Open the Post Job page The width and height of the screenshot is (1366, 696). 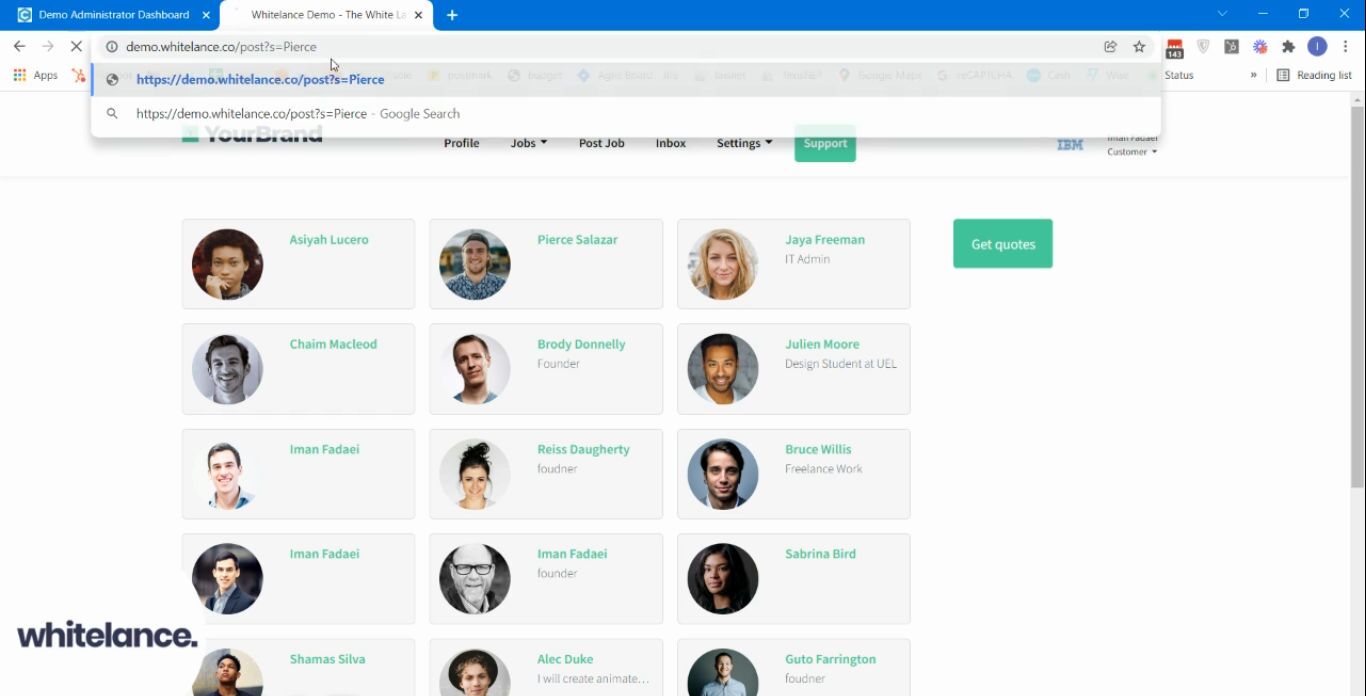(x=602, y=143)
